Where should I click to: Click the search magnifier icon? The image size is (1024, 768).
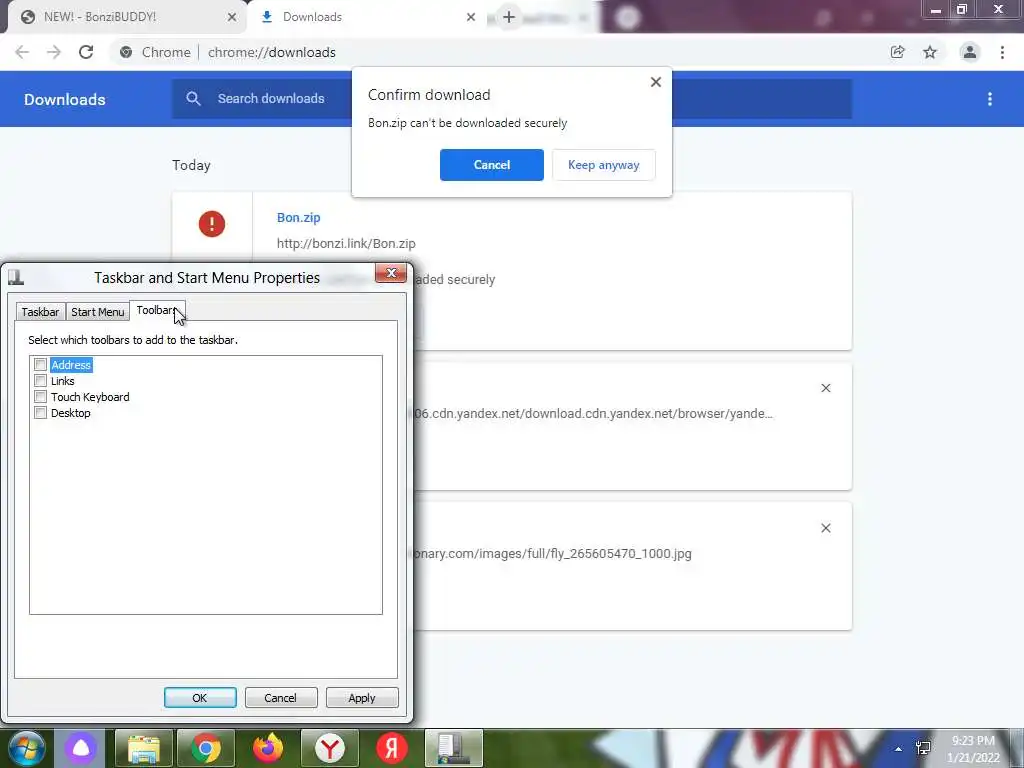click(x=193, y=99)
